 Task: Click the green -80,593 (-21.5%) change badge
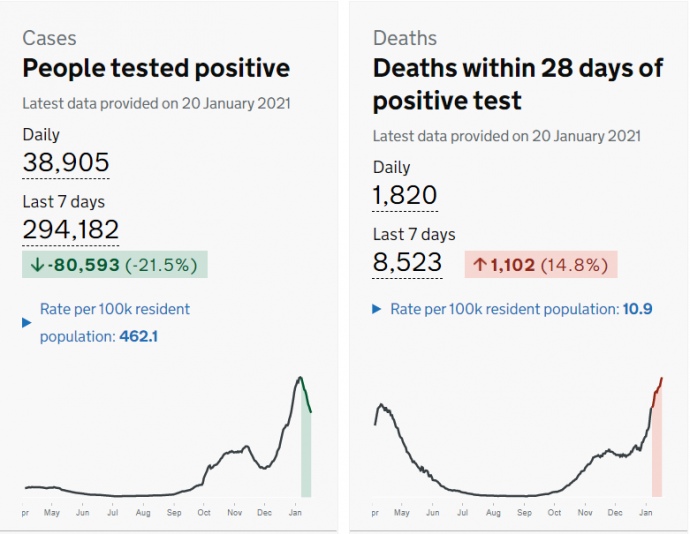(x=114, y=265)
